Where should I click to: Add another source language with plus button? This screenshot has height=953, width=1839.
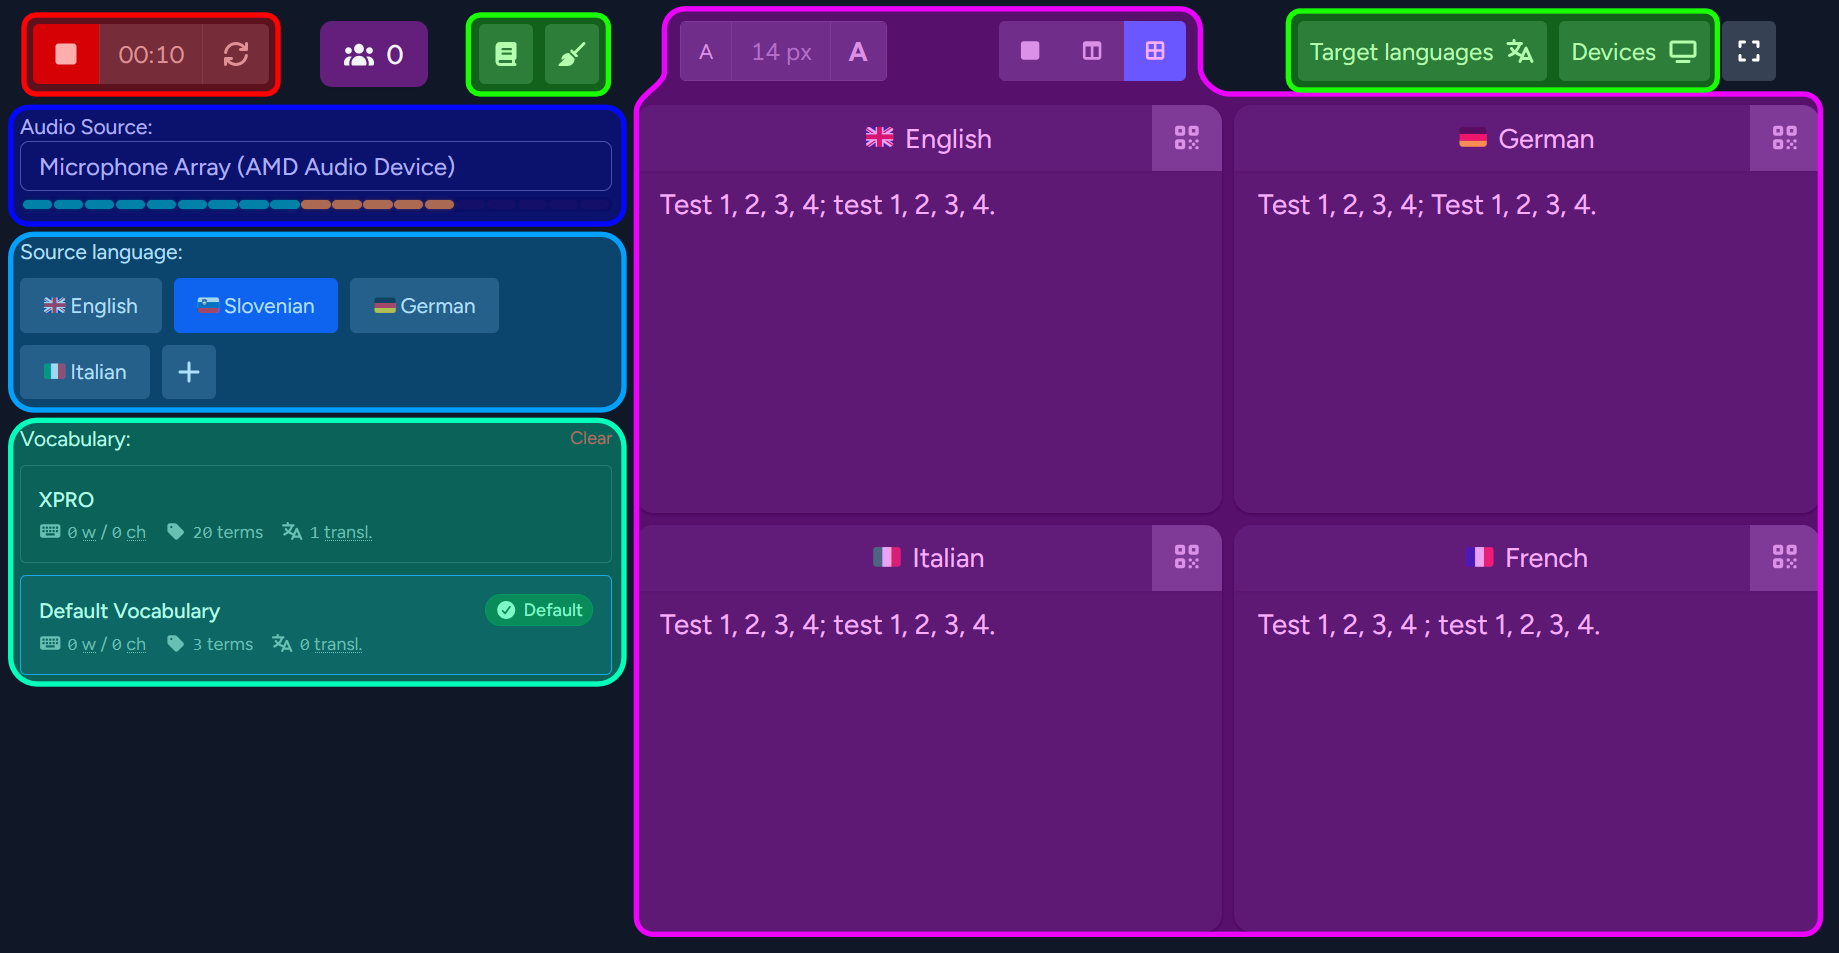pyautogui.click(x=189, y=372)
